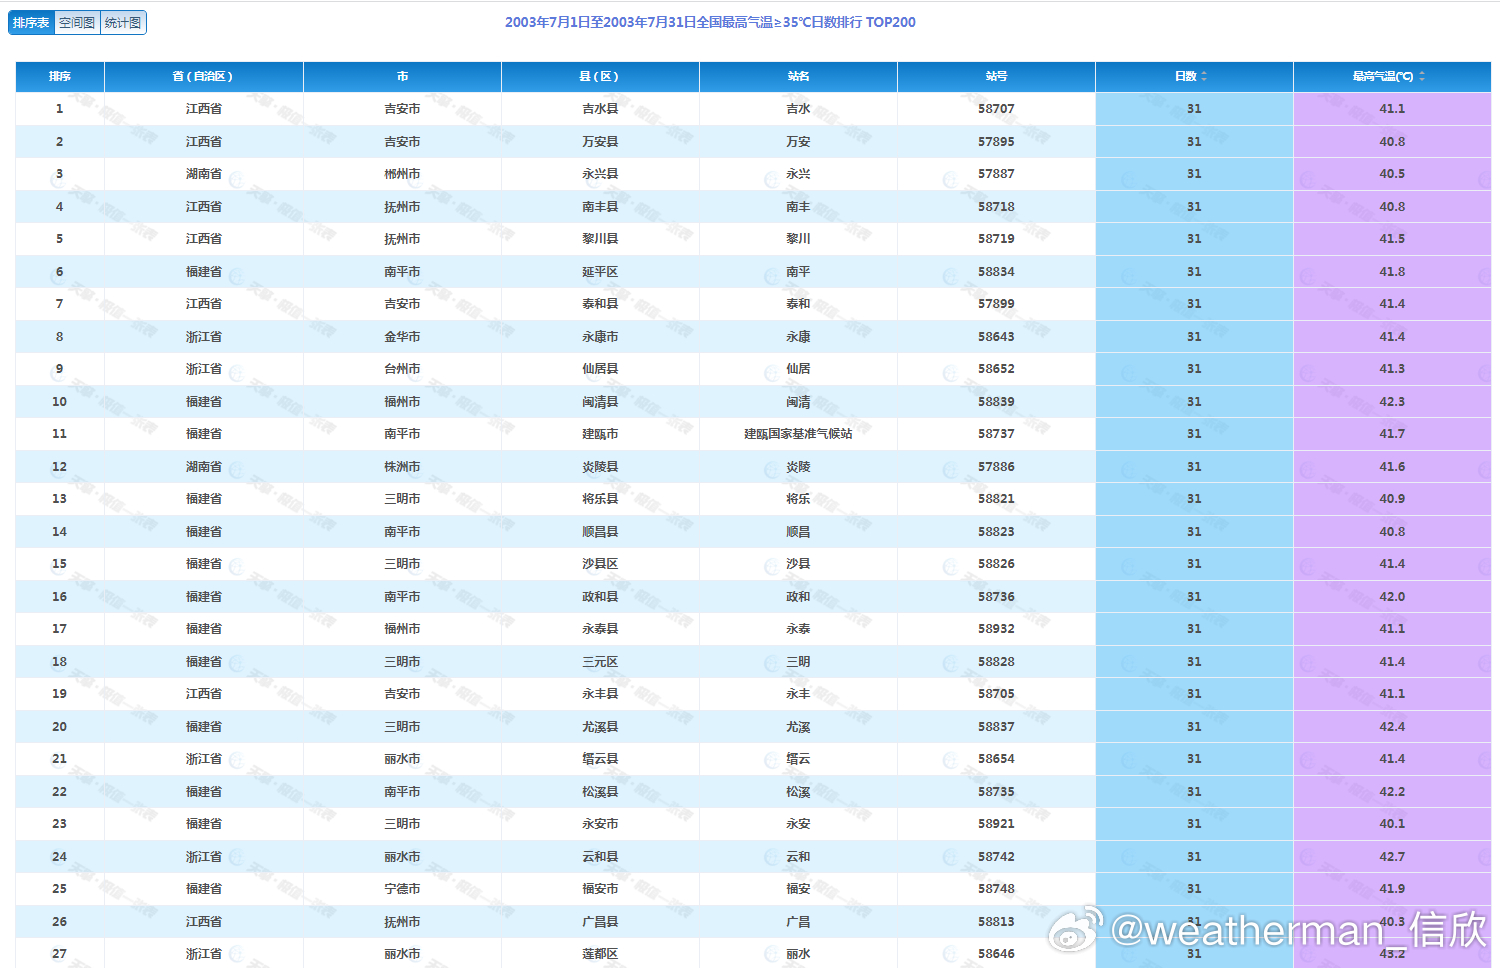Select station number 57899
The height and width of the screenshot is (968, 1500).
pos(996,304)
